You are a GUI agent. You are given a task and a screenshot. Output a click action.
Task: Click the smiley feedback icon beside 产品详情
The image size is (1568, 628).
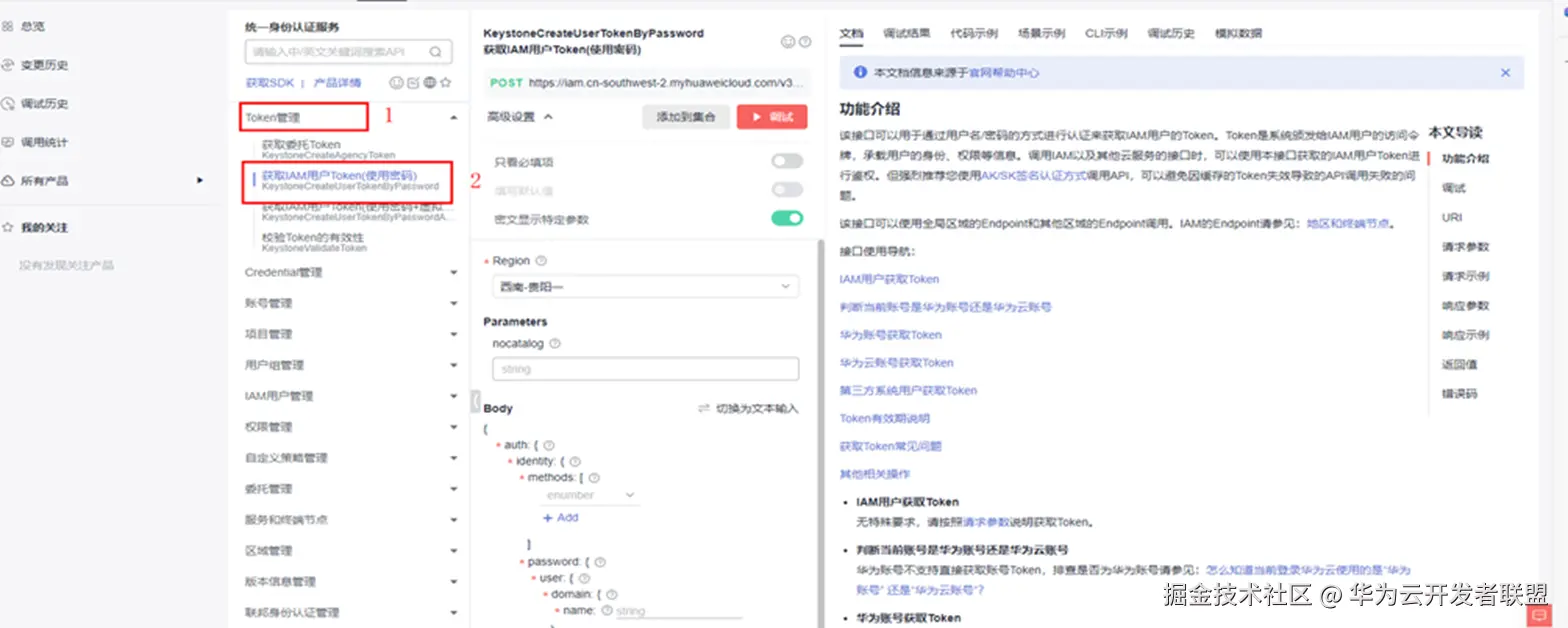(395, 83)
